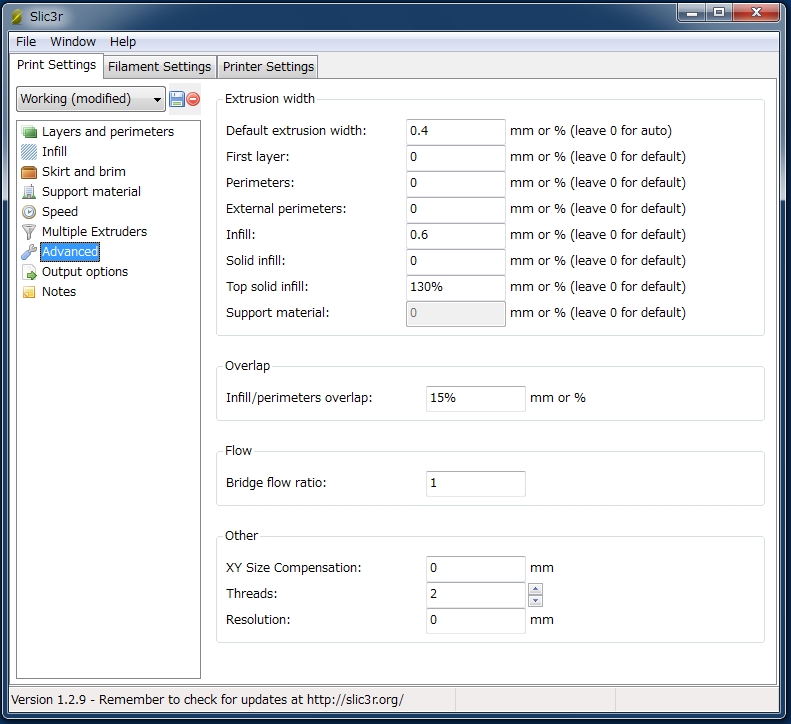Viewport: 791px width, 724px height.
Task: Click the Layers and perimeters icon
Action: (x=29, y=132)
